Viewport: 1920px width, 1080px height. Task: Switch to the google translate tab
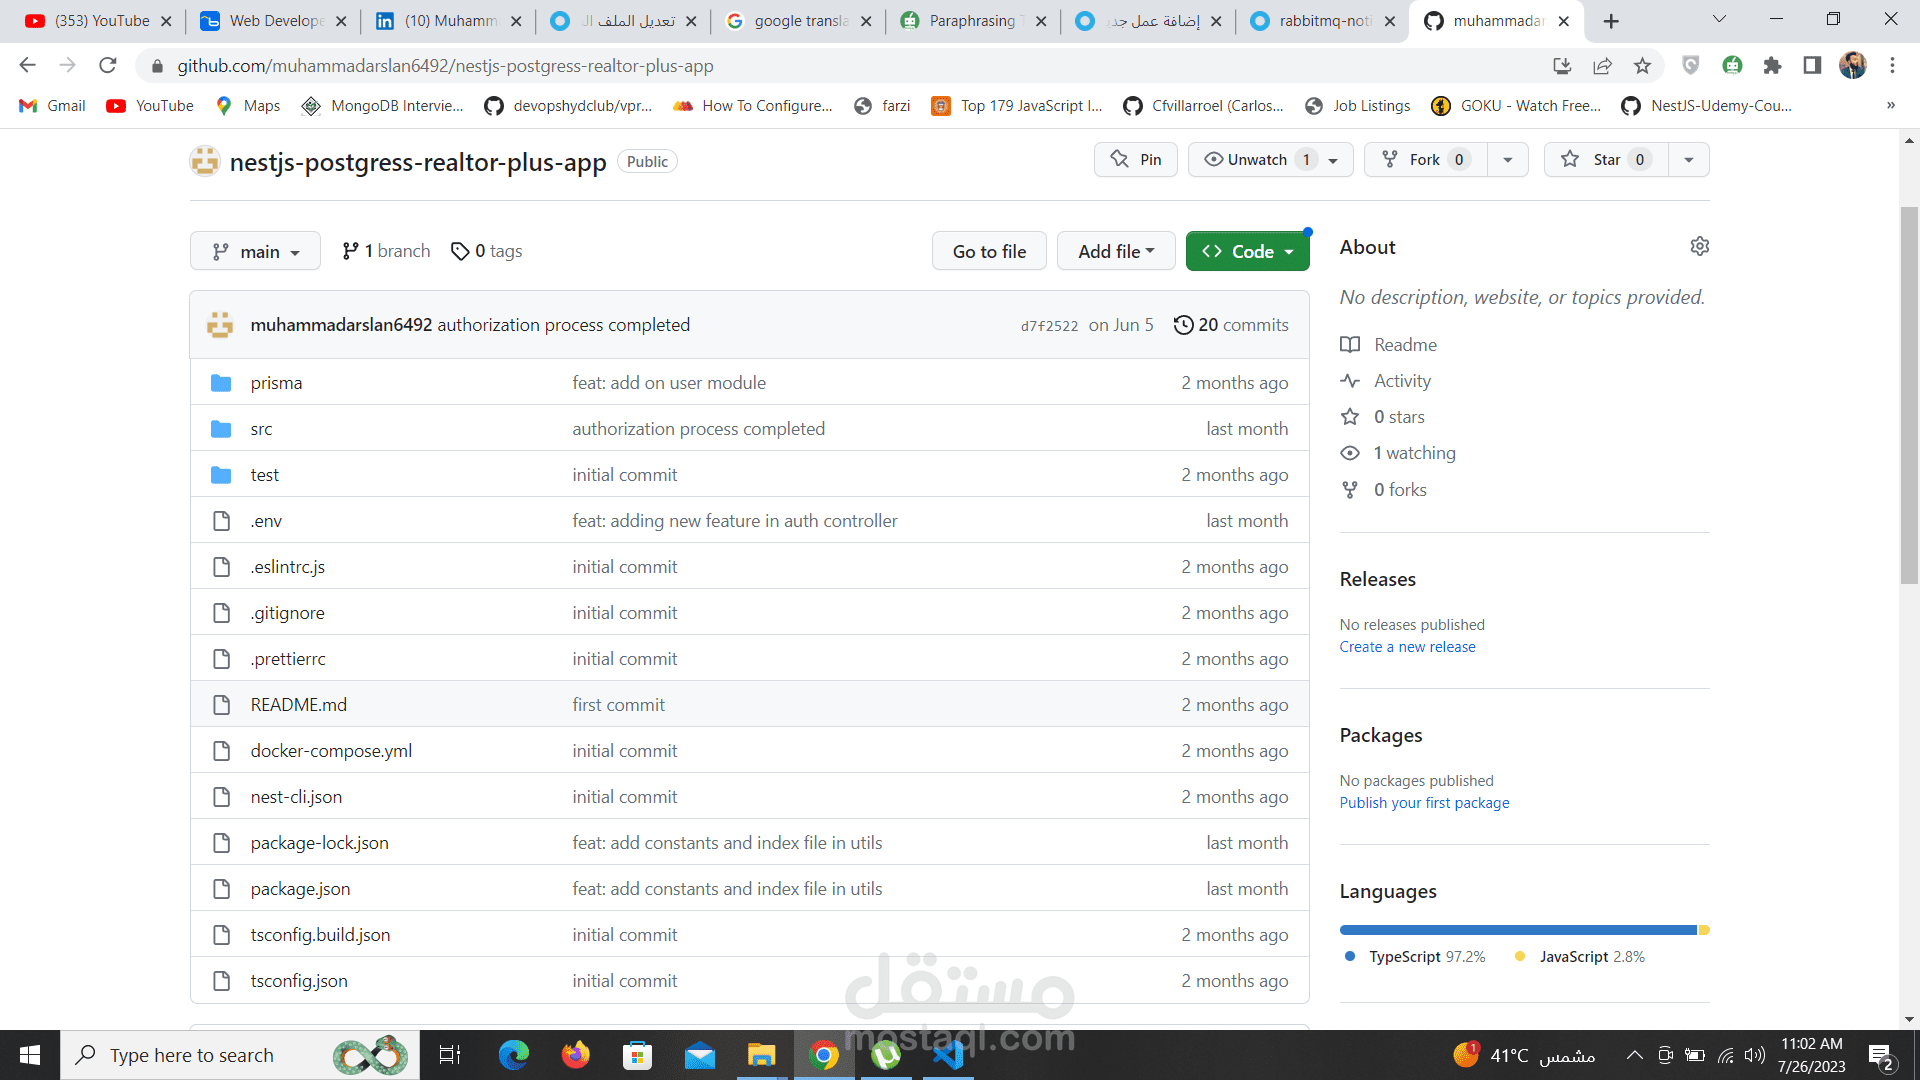point(800,21)
